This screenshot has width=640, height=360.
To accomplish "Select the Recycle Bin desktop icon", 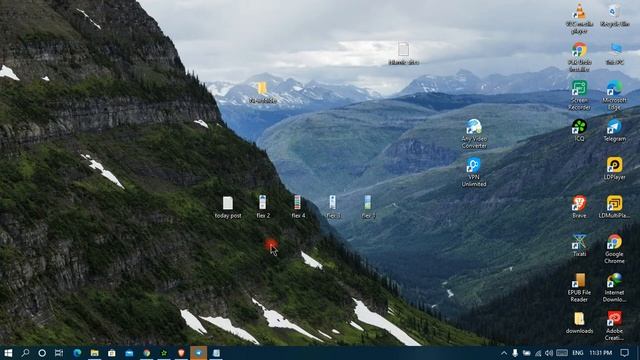I will [614, 14].
